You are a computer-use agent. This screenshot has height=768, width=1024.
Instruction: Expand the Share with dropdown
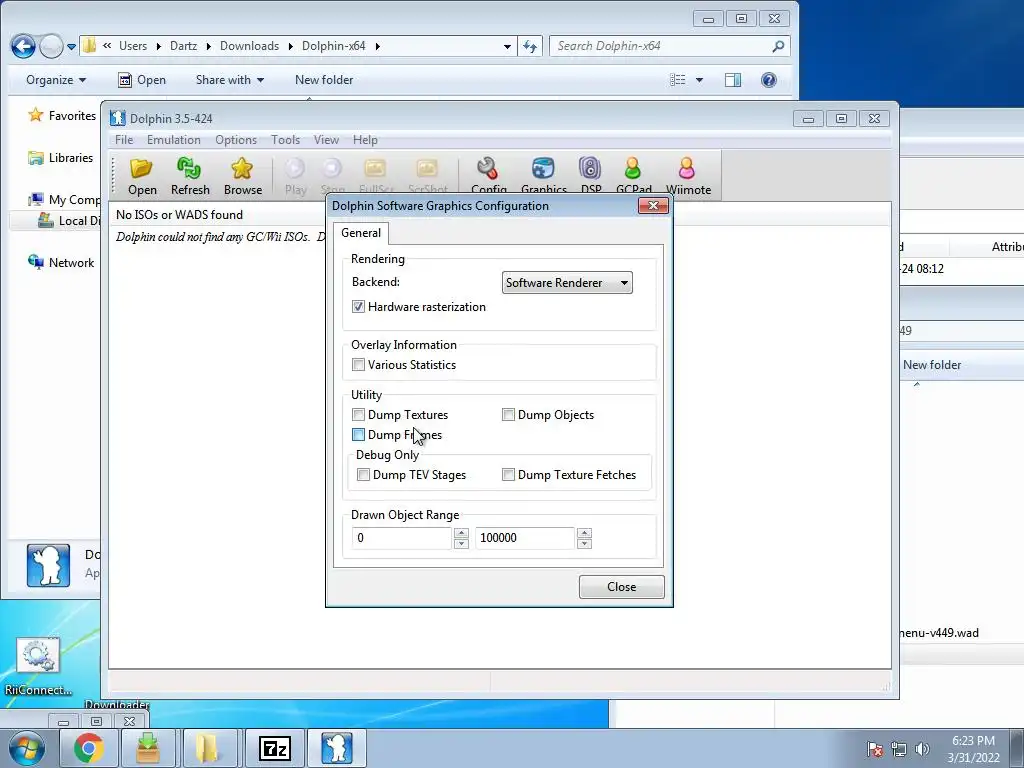pyautogui.click(x=229, y=80)
